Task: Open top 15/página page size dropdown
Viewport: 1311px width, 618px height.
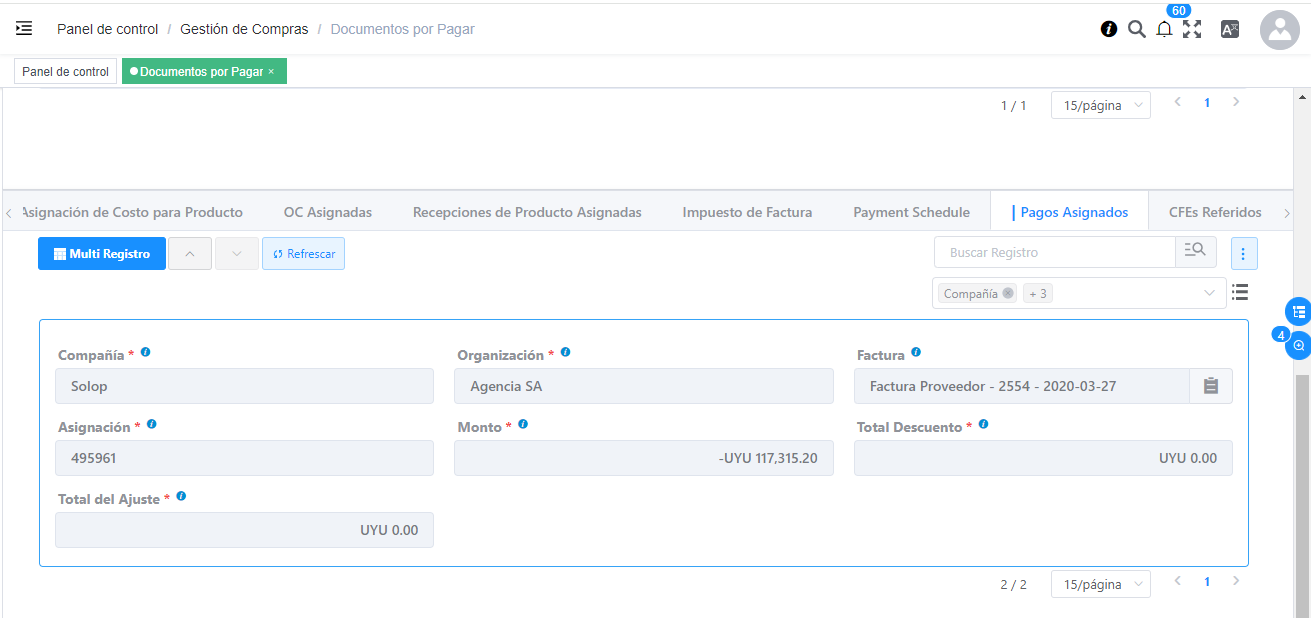Action: click(x=1100, y=105)
